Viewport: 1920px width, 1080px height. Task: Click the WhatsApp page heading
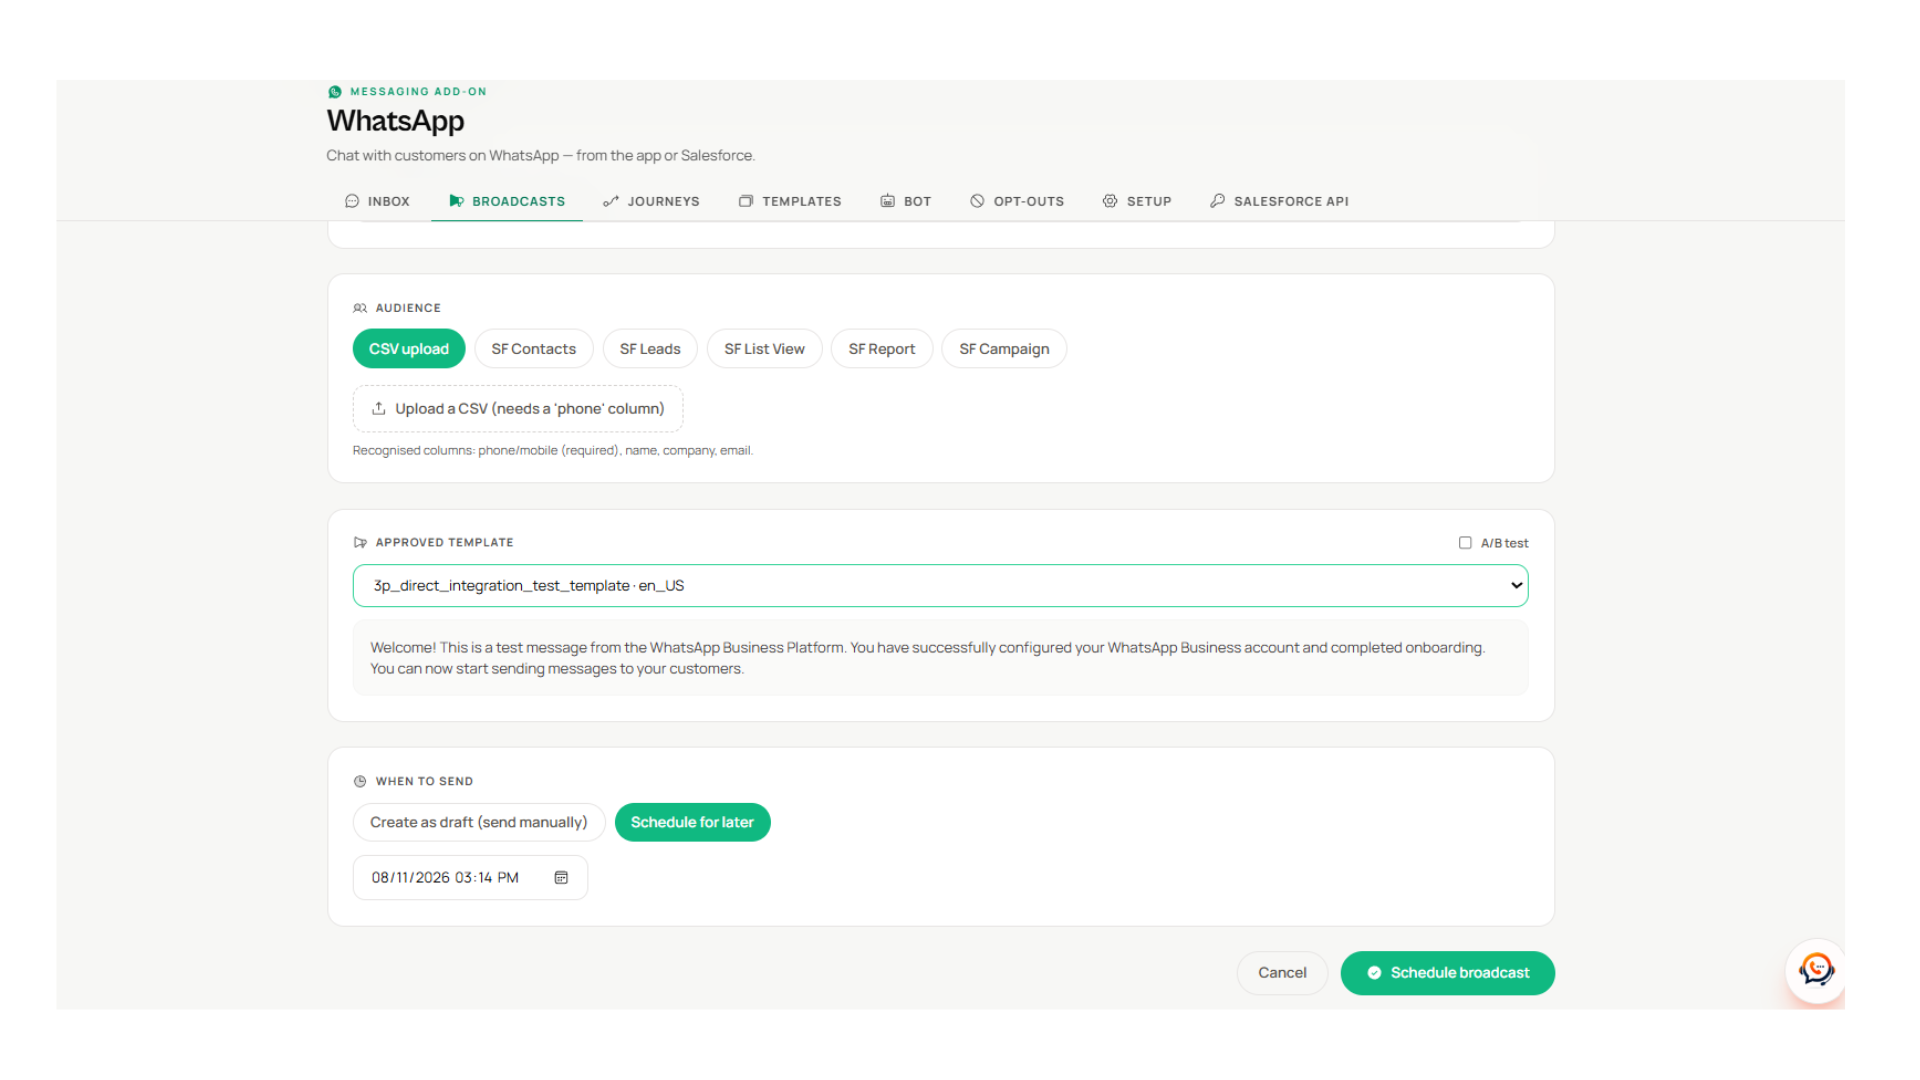[396, 121]
